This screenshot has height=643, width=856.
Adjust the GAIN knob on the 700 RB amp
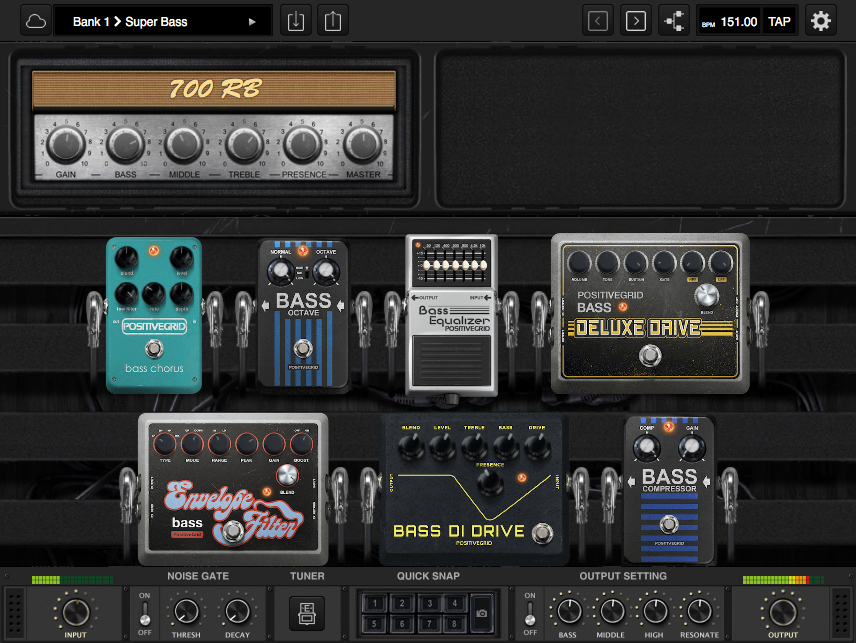[x=65, y=142]
